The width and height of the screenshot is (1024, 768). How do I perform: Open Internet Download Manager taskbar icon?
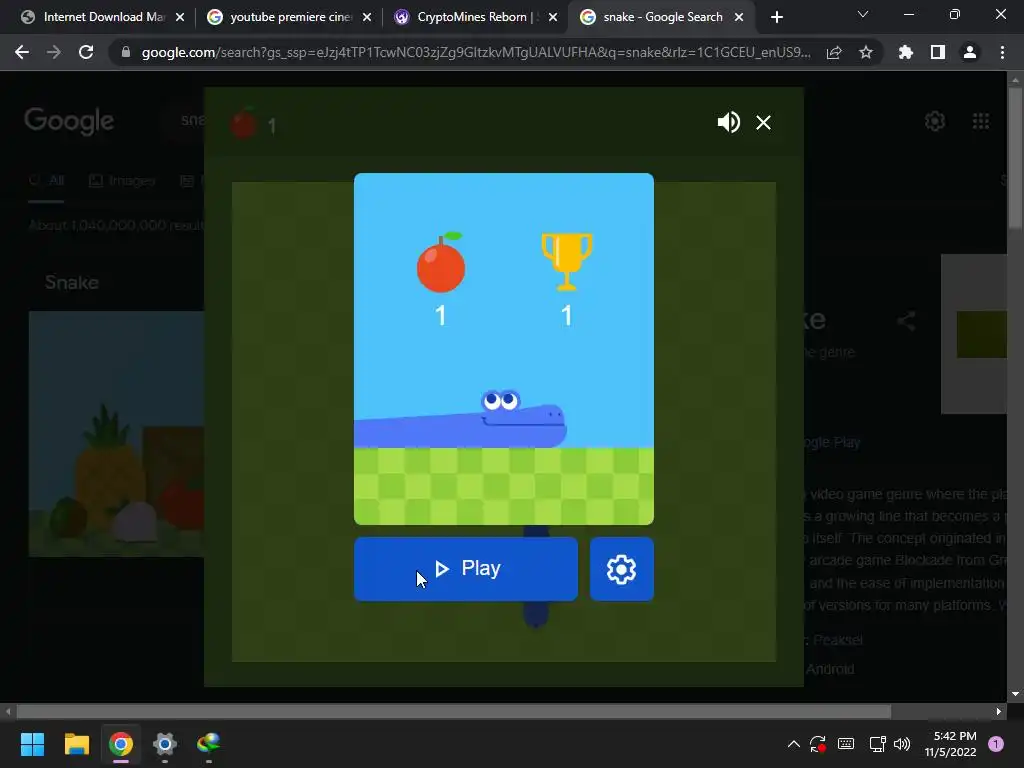208,744
